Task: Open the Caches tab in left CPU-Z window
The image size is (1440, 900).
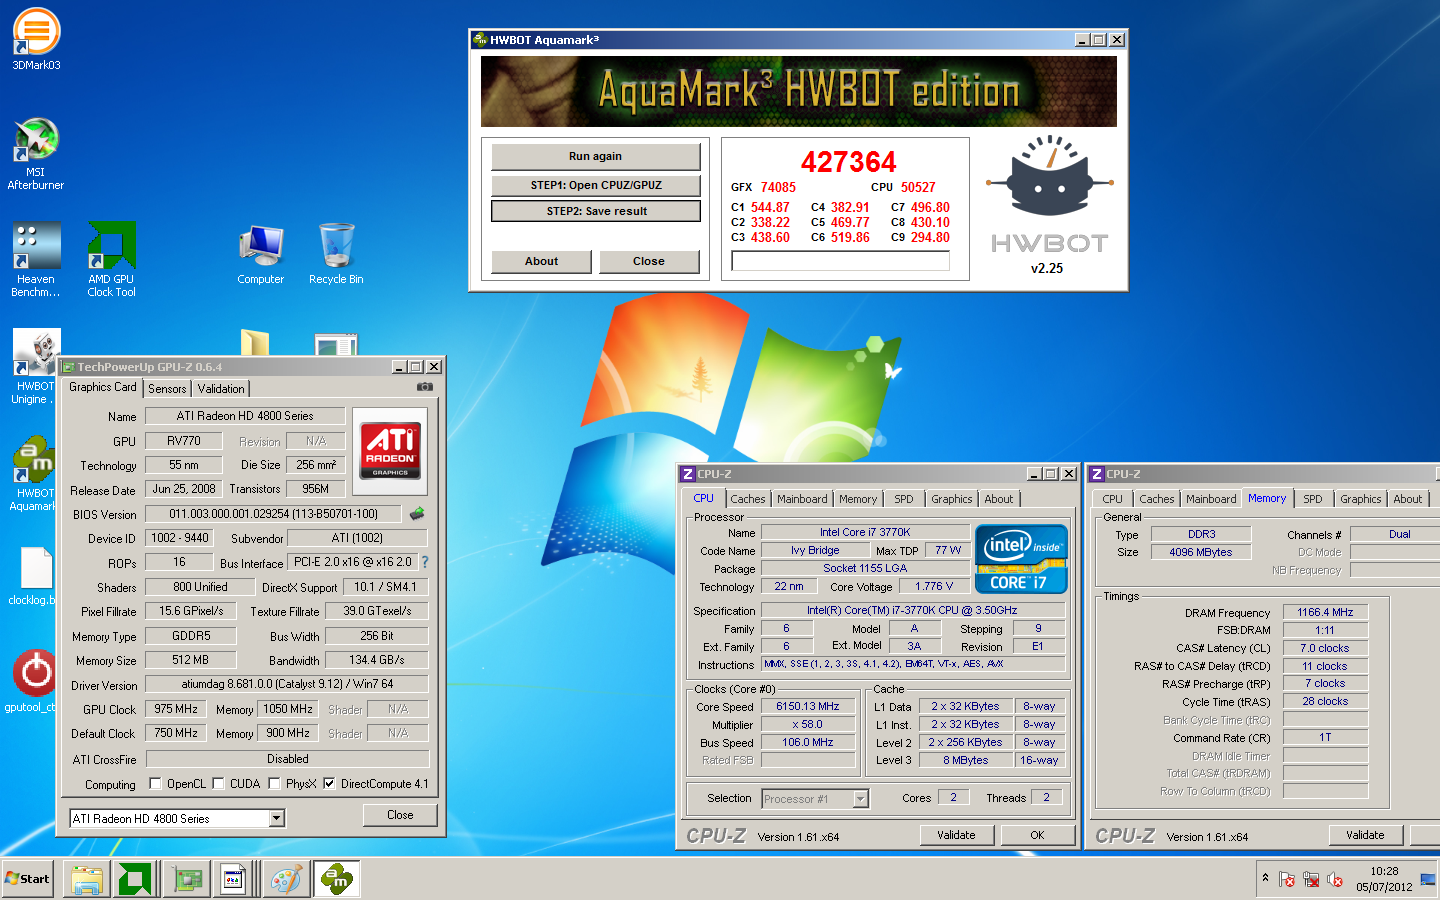Action: [x=748, y=499]
